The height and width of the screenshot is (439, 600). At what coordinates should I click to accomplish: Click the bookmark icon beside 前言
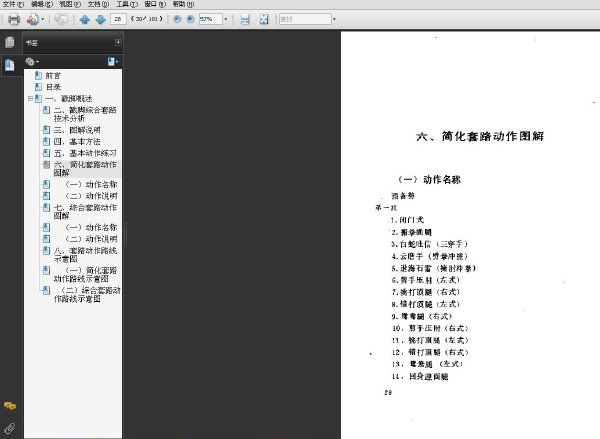(x=38, y=75)
